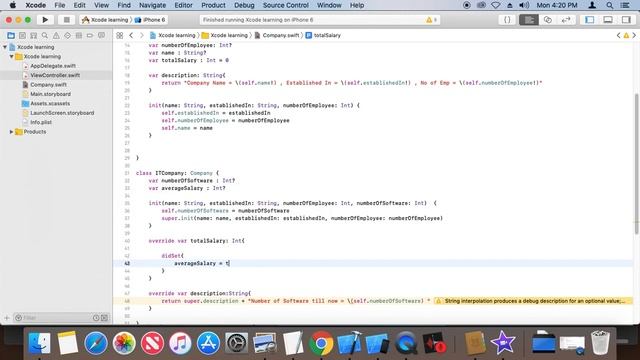Screen dimensions: 640x360
Task: Toggle recently modified files filter
Action: click(x=96, y=318)
